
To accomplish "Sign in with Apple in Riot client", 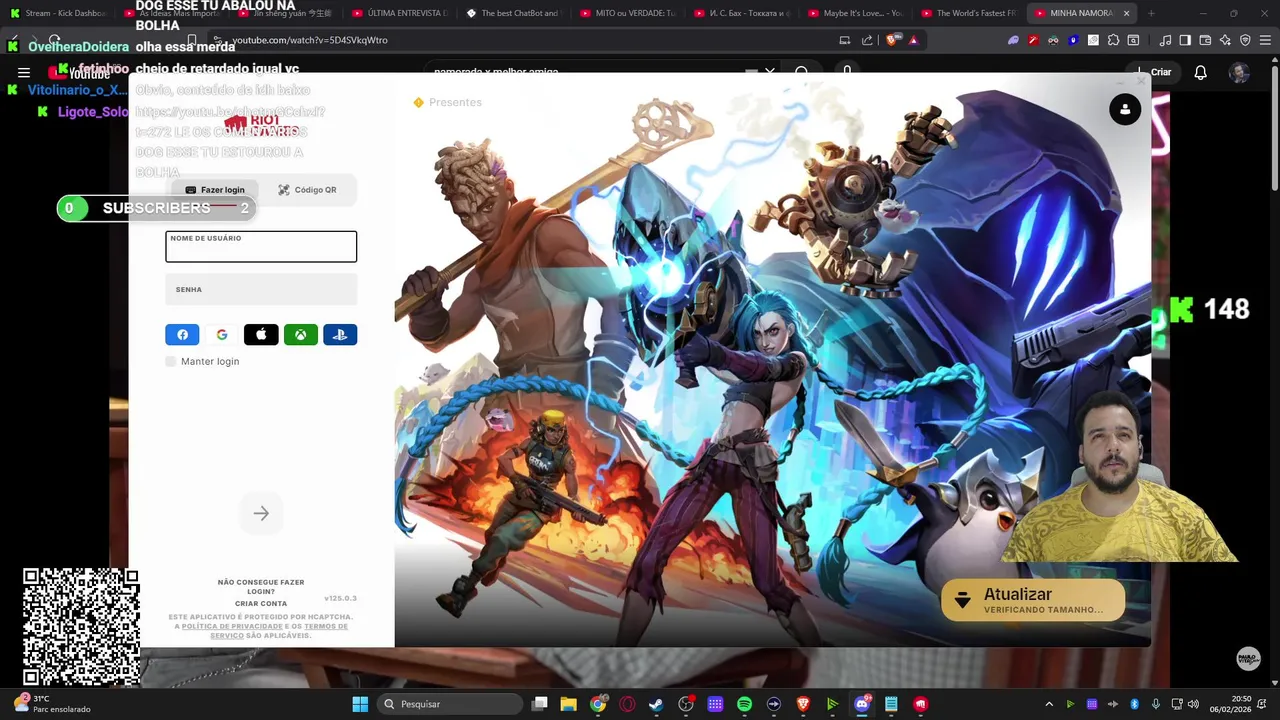I will pyautogui.click(x=261, y=335).
